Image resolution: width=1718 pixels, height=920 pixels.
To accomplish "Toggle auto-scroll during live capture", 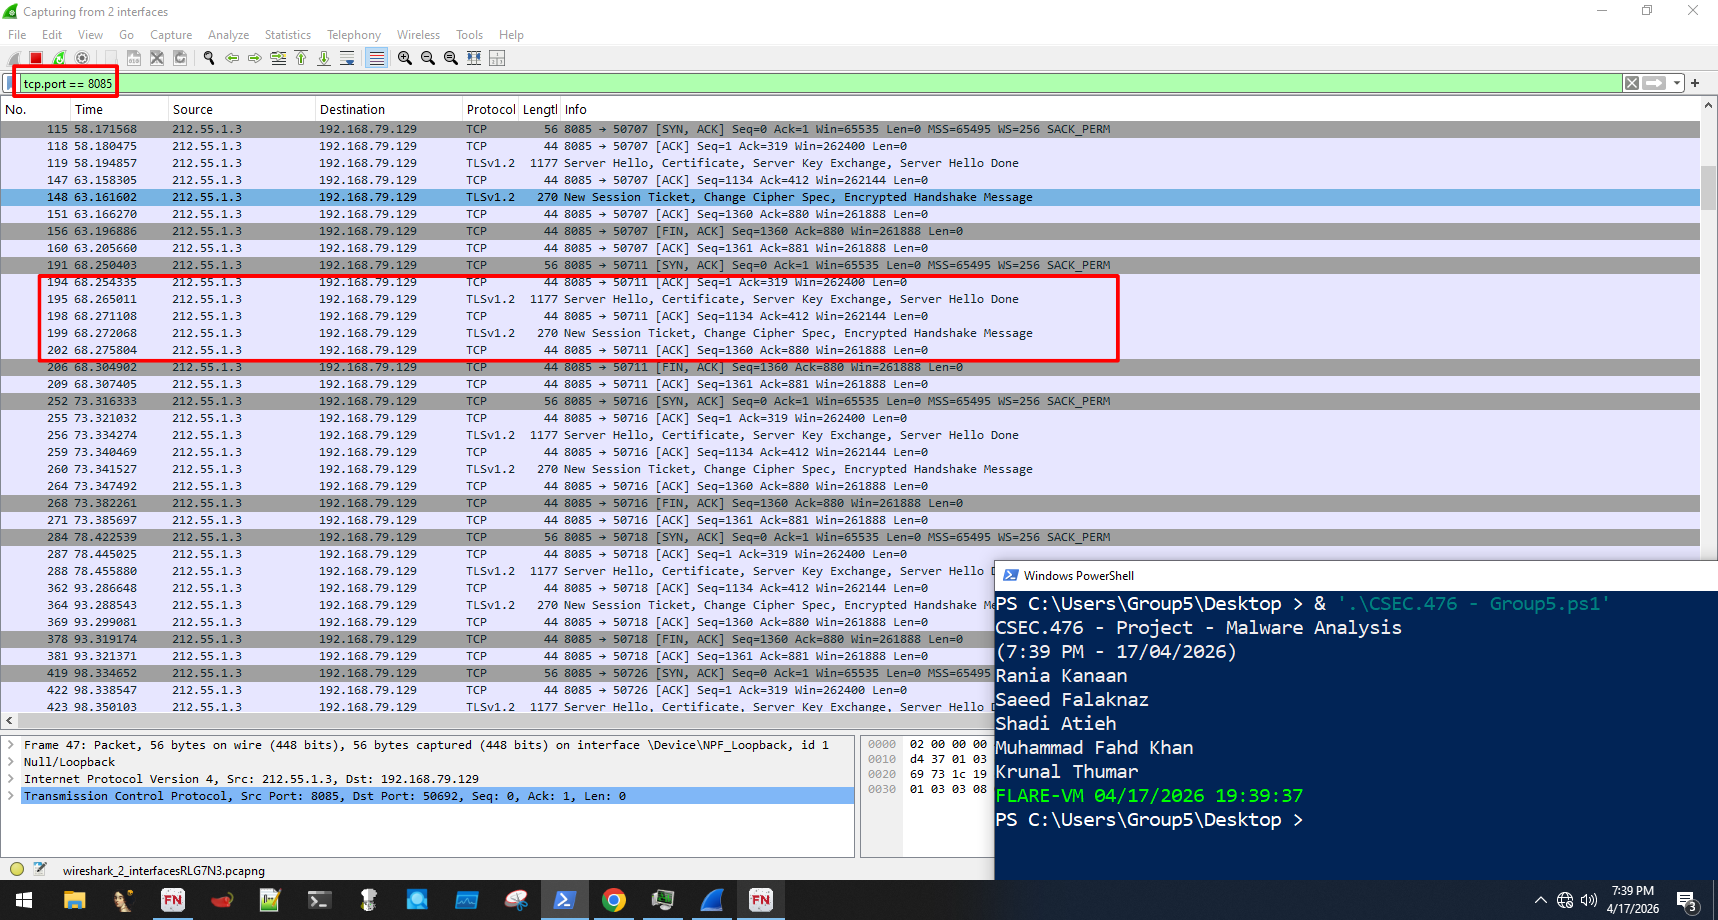I will pyautogui.click(x=347, y=58).
